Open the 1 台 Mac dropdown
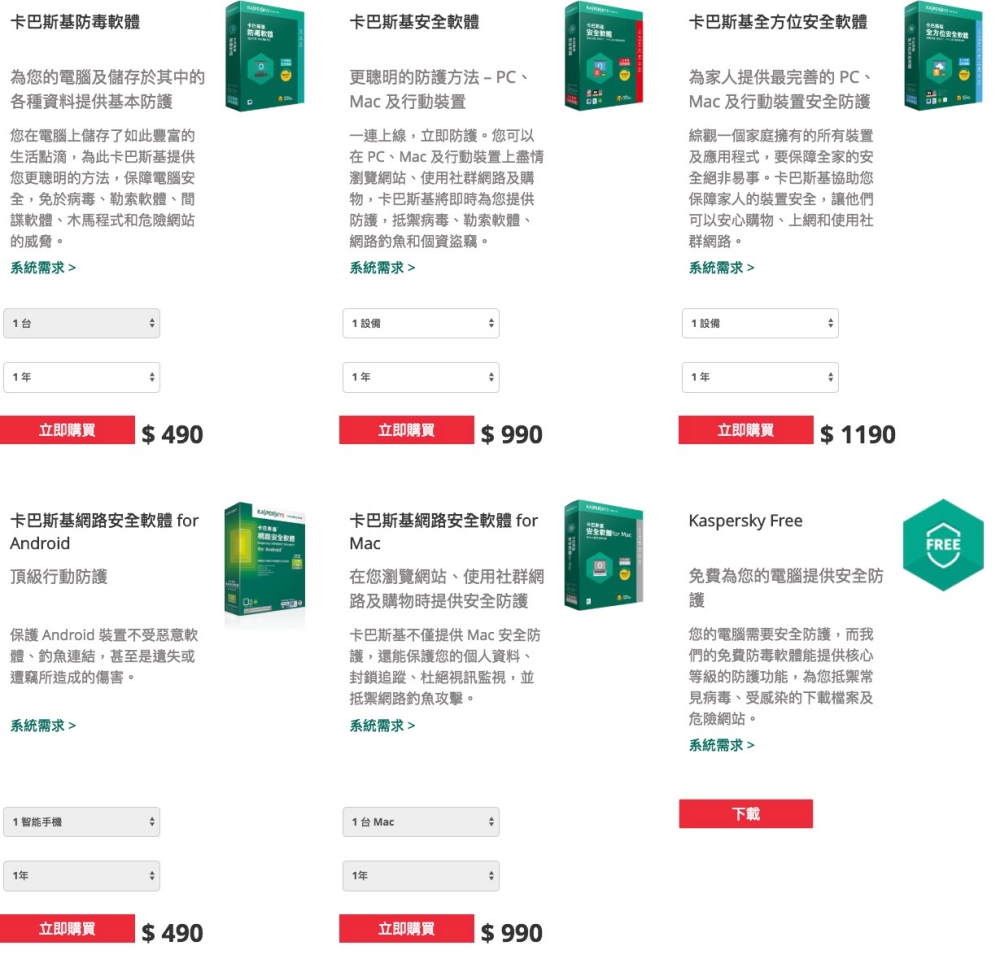The image size is (1000, 959). pyautogui.click(x=421, y=822)
